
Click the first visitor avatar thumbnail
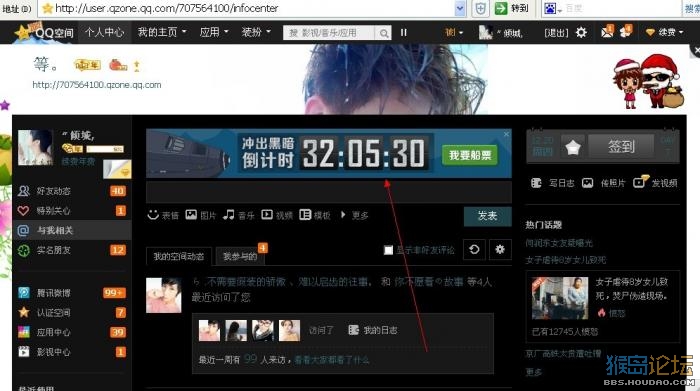click(x=209, y=330)
